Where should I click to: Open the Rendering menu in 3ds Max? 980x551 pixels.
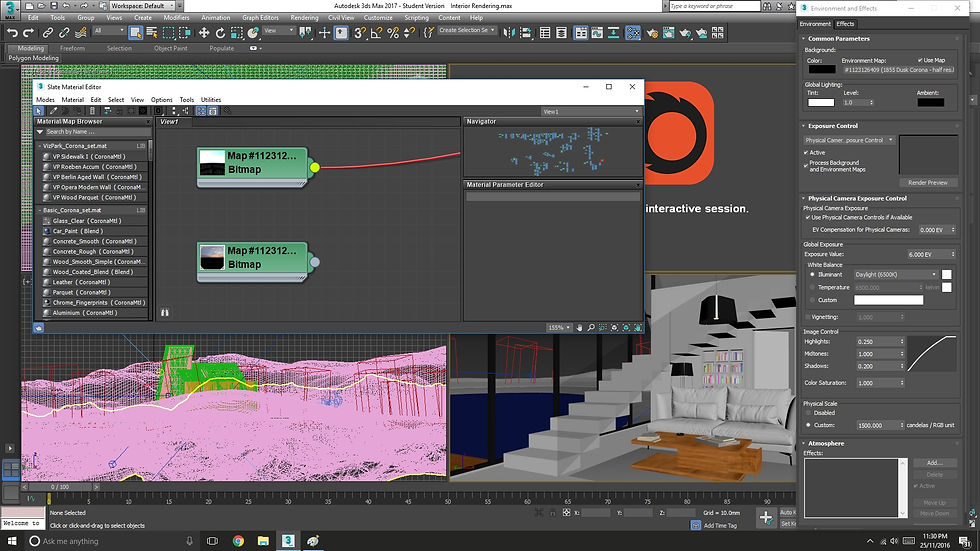(304, 17)
